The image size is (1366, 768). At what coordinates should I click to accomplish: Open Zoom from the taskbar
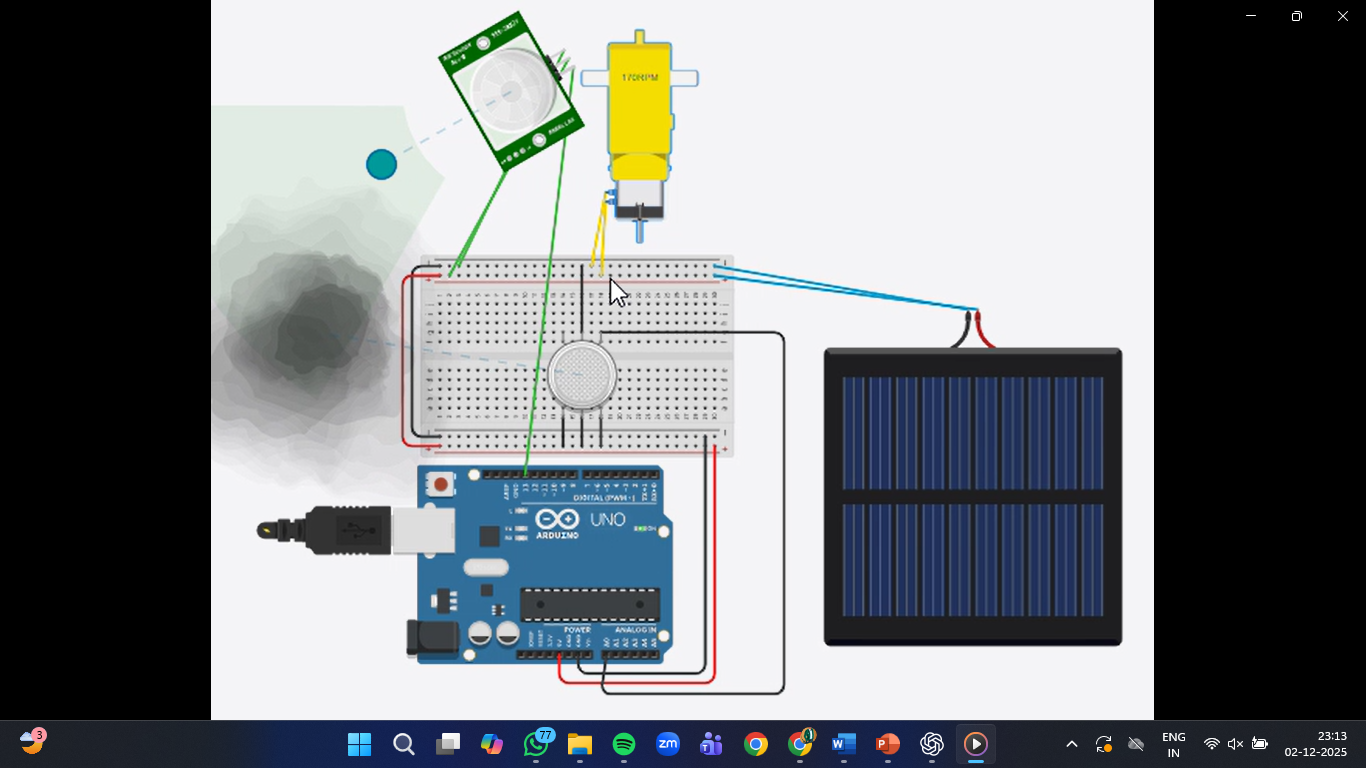point(667,745)
